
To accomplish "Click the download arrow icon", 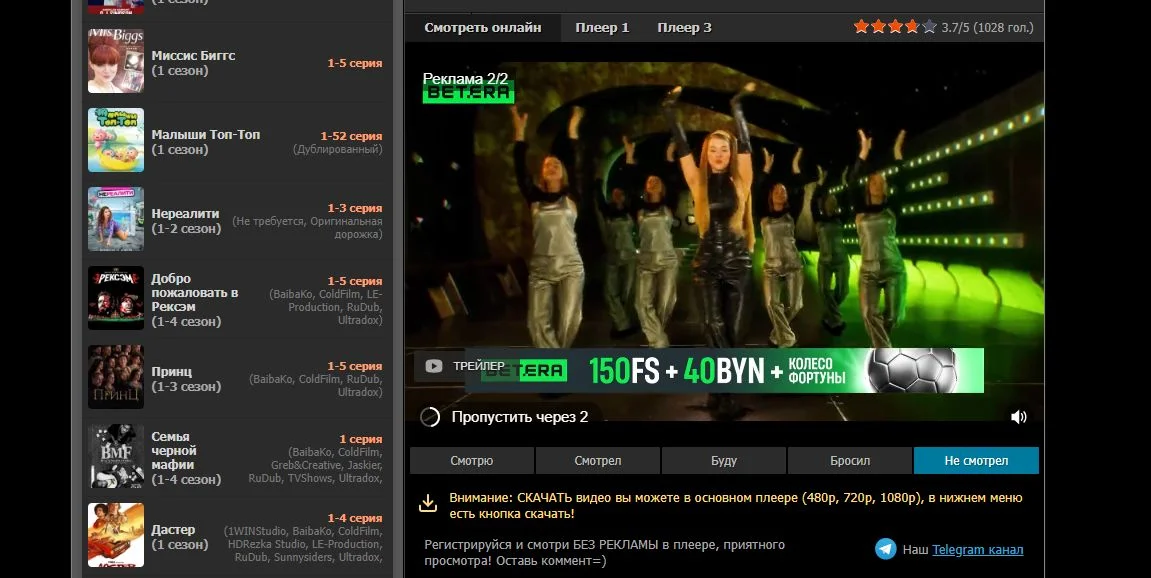I will 428,503.
